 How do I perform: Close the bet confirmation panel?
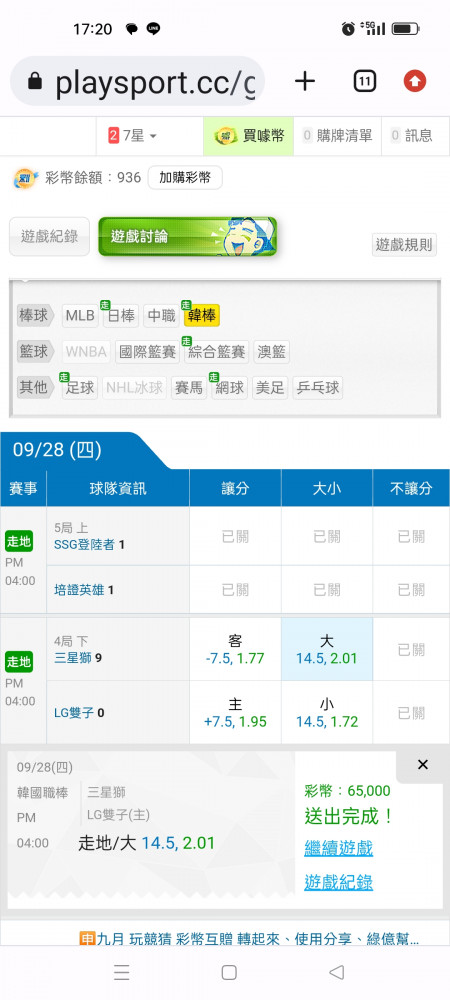click(423, 765)
